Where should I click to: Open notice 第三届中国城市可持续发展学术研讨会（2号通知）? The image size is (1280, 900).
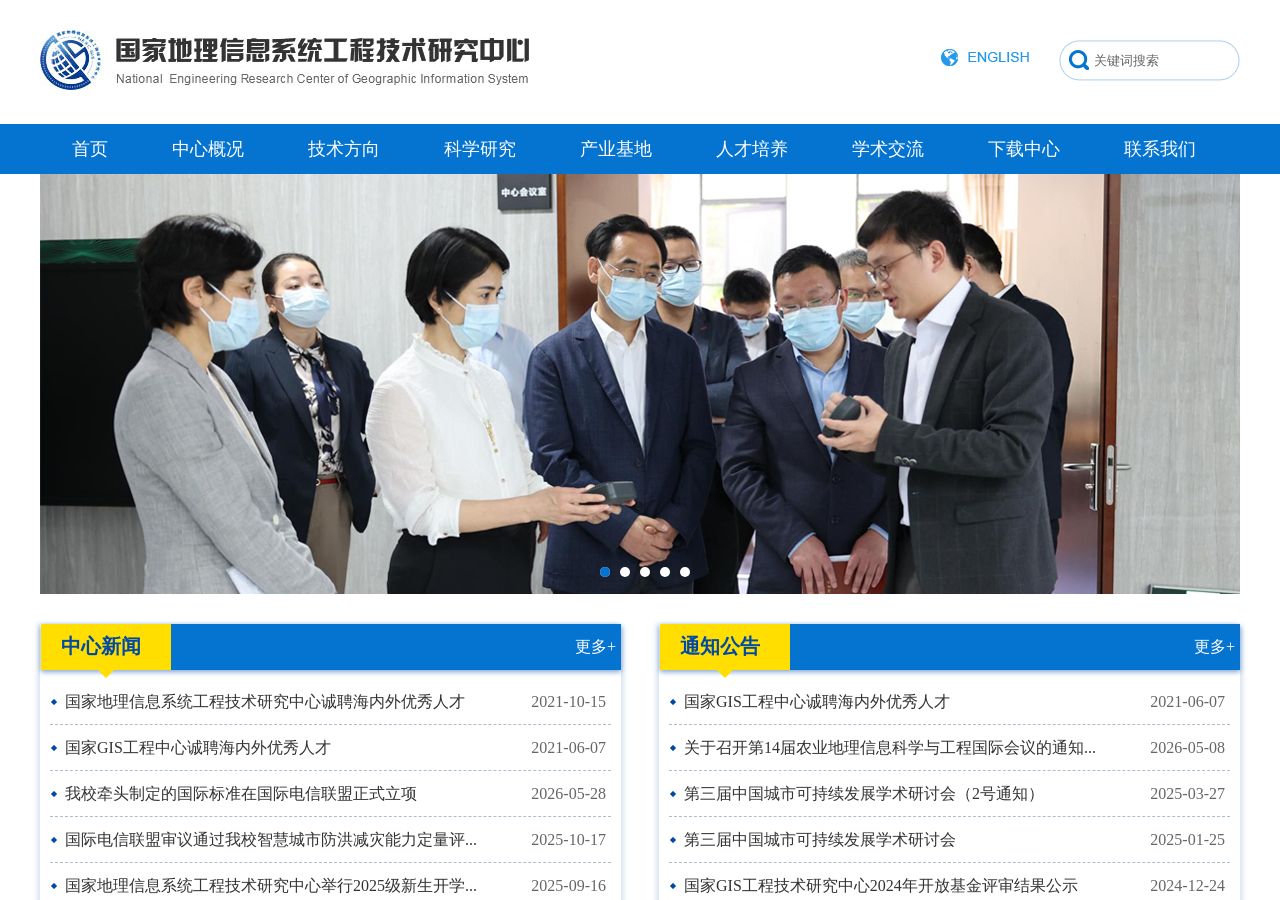[x=864, y=794]
